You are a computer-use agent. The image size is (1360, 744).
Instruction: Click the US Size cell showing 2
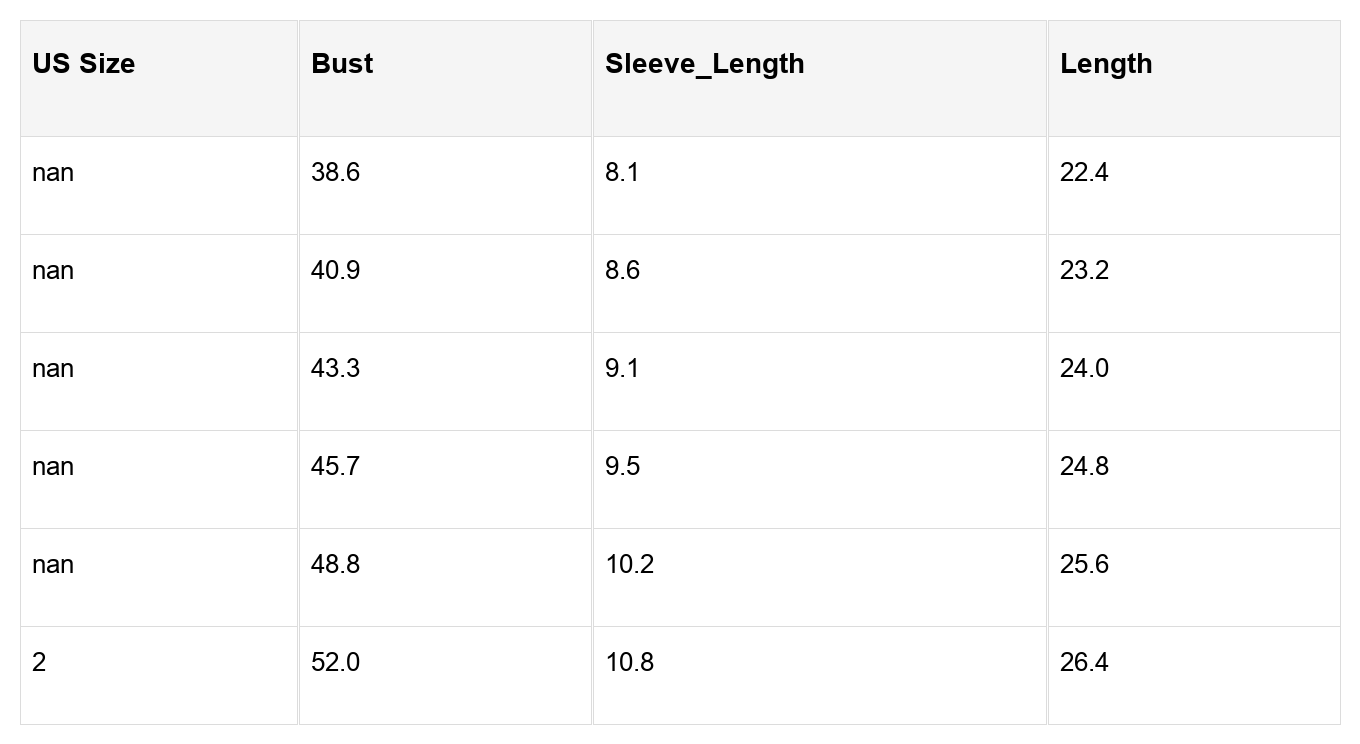point(159,676)
